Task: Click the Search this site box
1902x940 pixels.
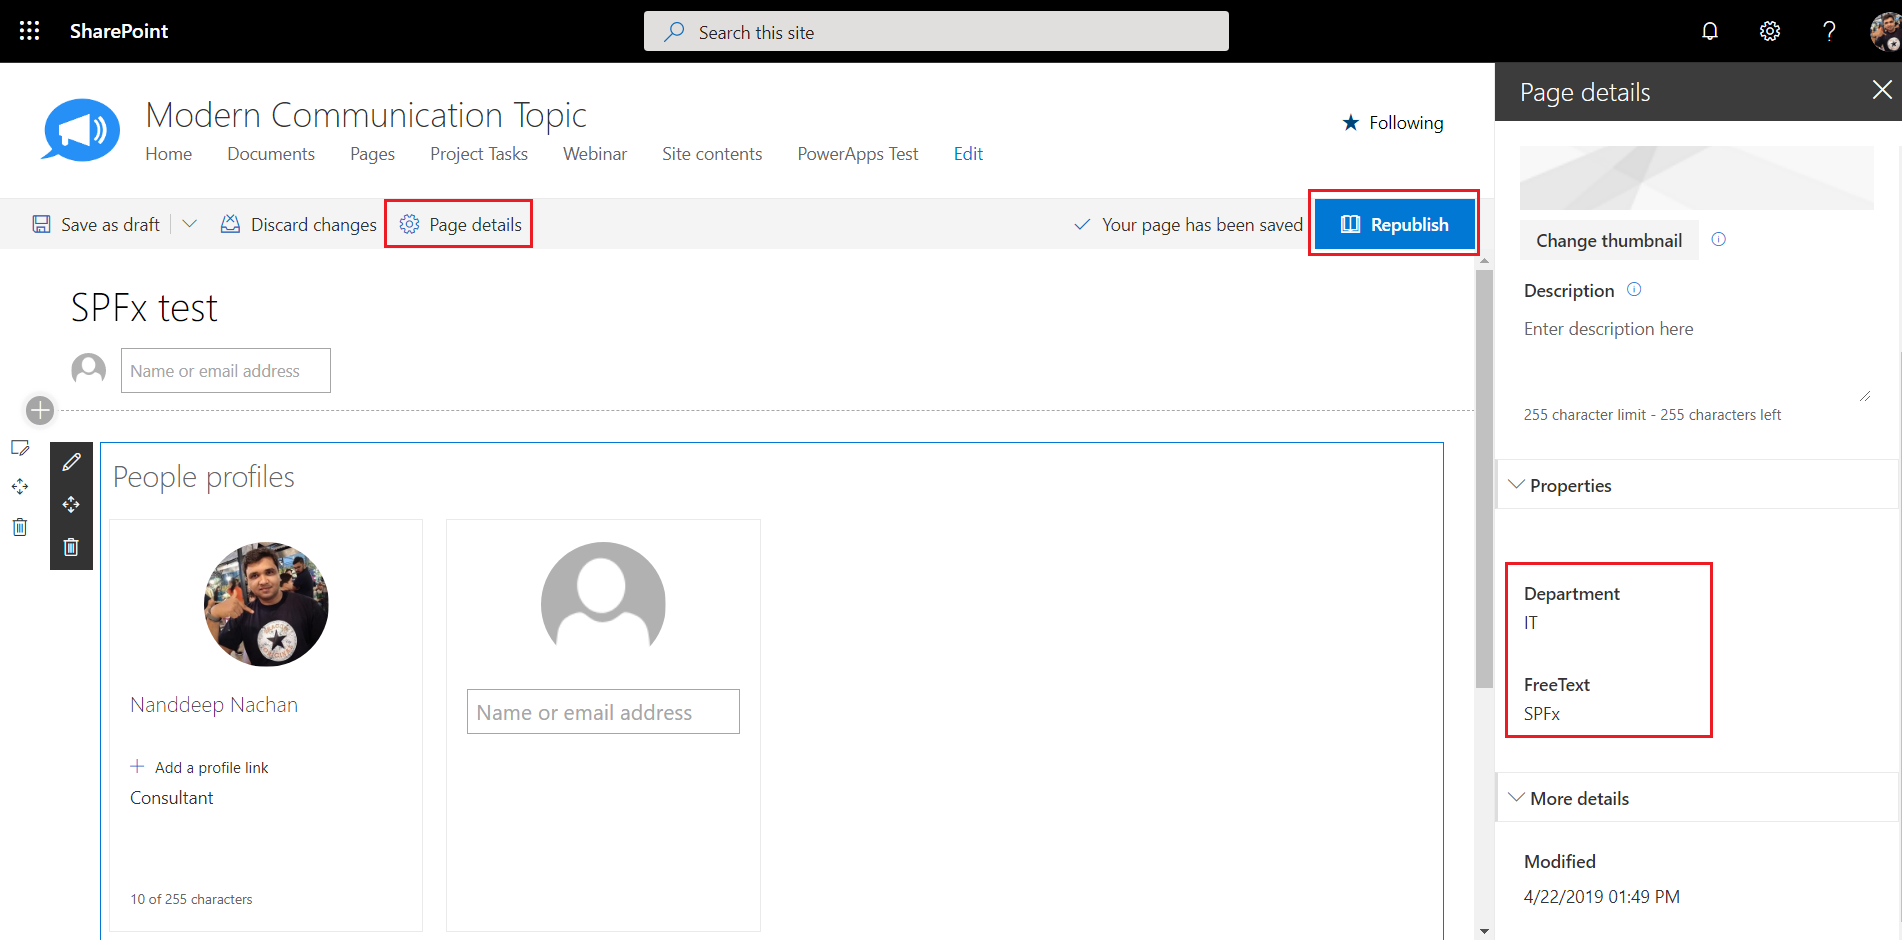Action: (x=936, y=31)
